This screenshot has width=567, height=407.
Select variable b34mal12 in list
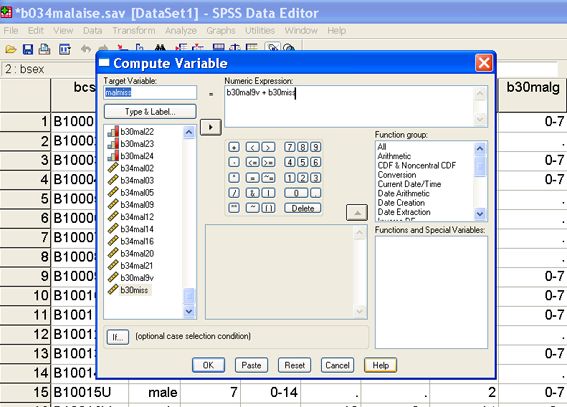[x=137, y=217]
